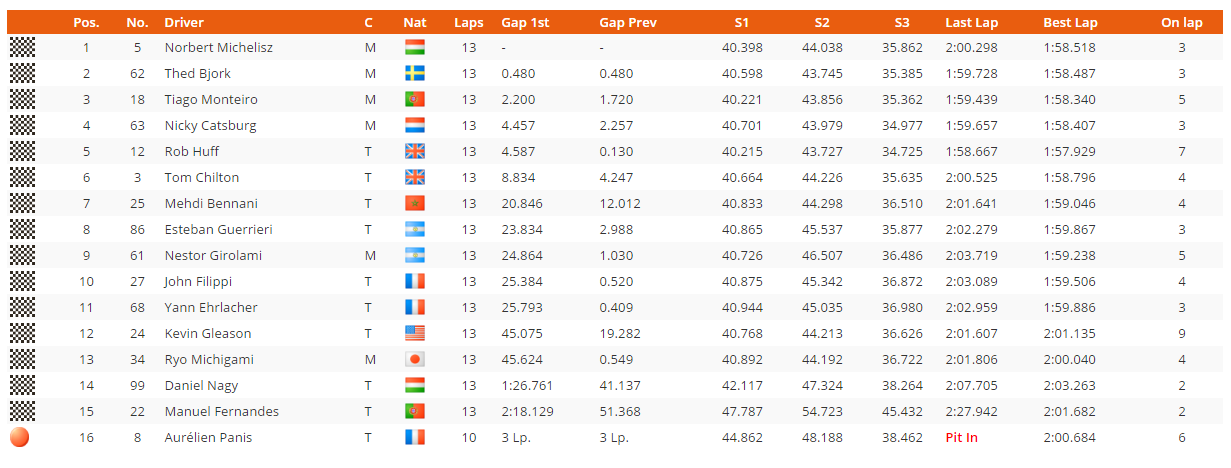This screenshot has height=468, width=1231.
Task: Click the S2 sector column header
Action: pos(822,22)
